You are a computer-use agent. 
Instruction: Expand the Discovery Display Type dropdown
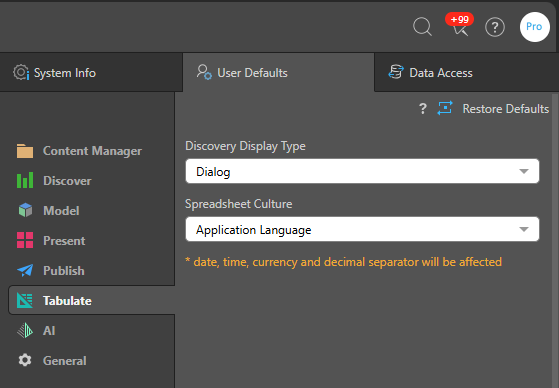pyautogui.click(x=362, y=171)
